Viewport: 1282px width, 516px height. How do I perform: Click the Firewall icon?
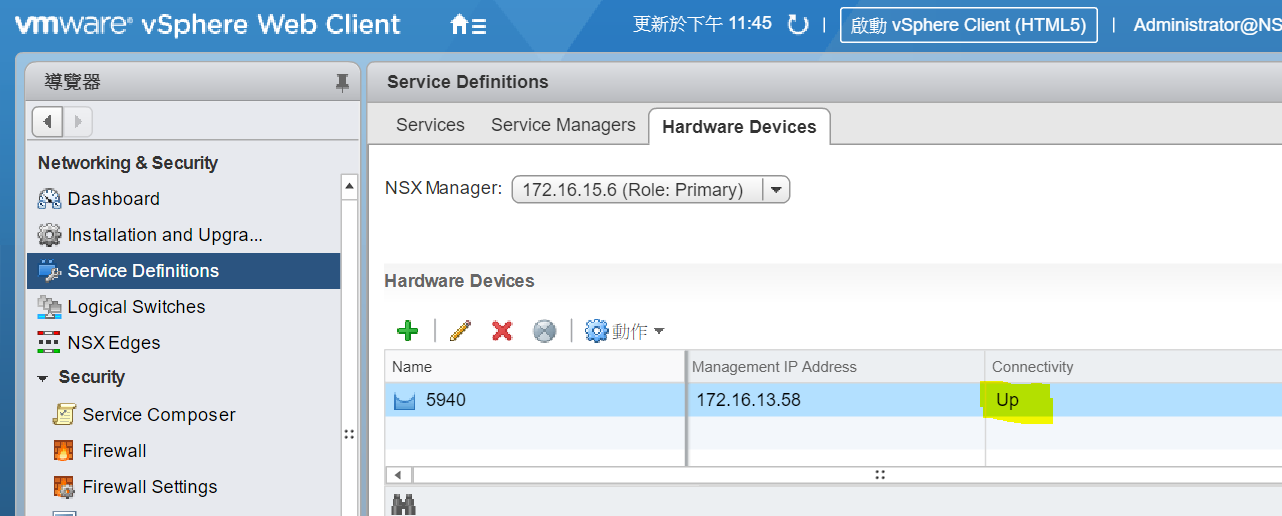tap(64, 450)
